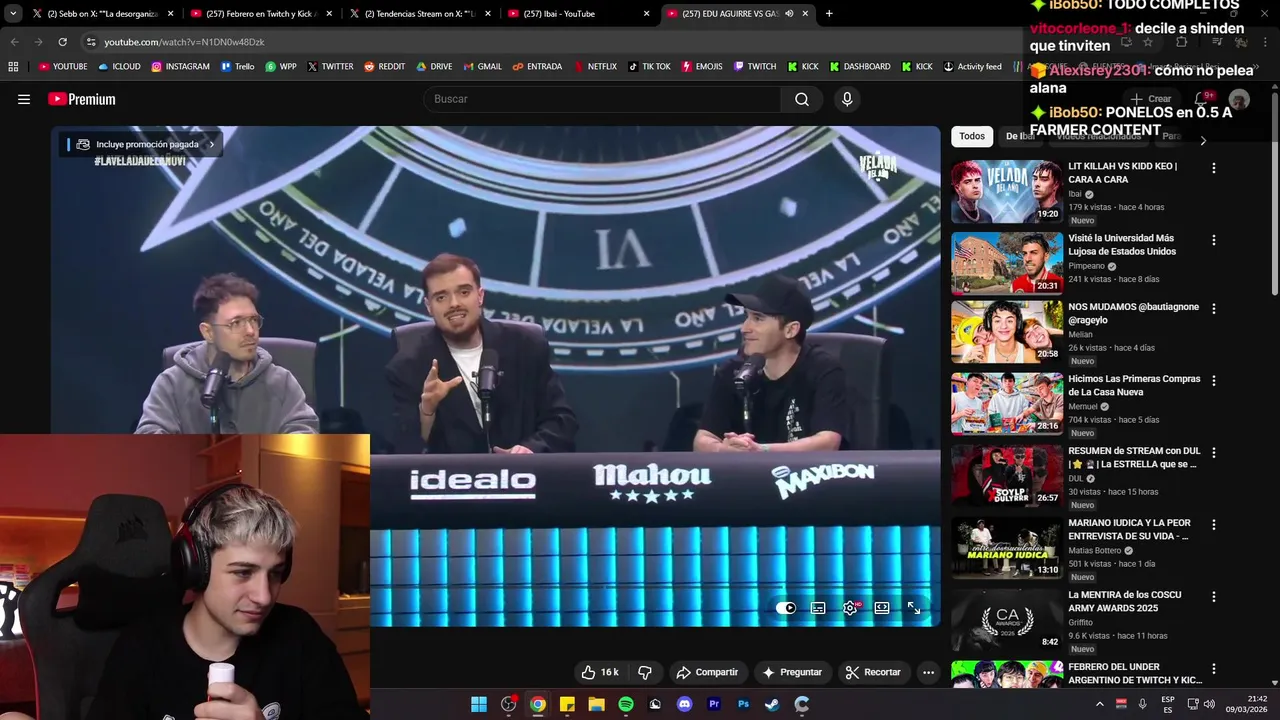Click the search magnifier button
This screenshot has width=1280, height=720.
[x=802, y=99]
